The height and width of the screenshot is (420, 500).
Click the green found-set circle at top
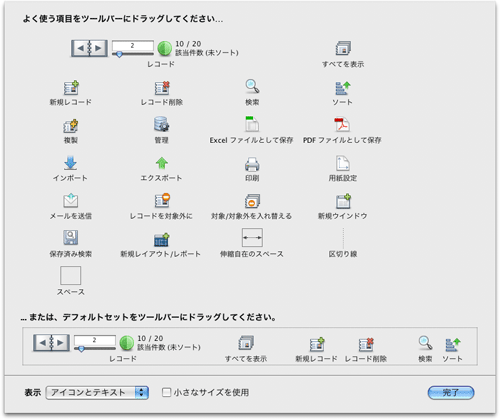point(164,49)
